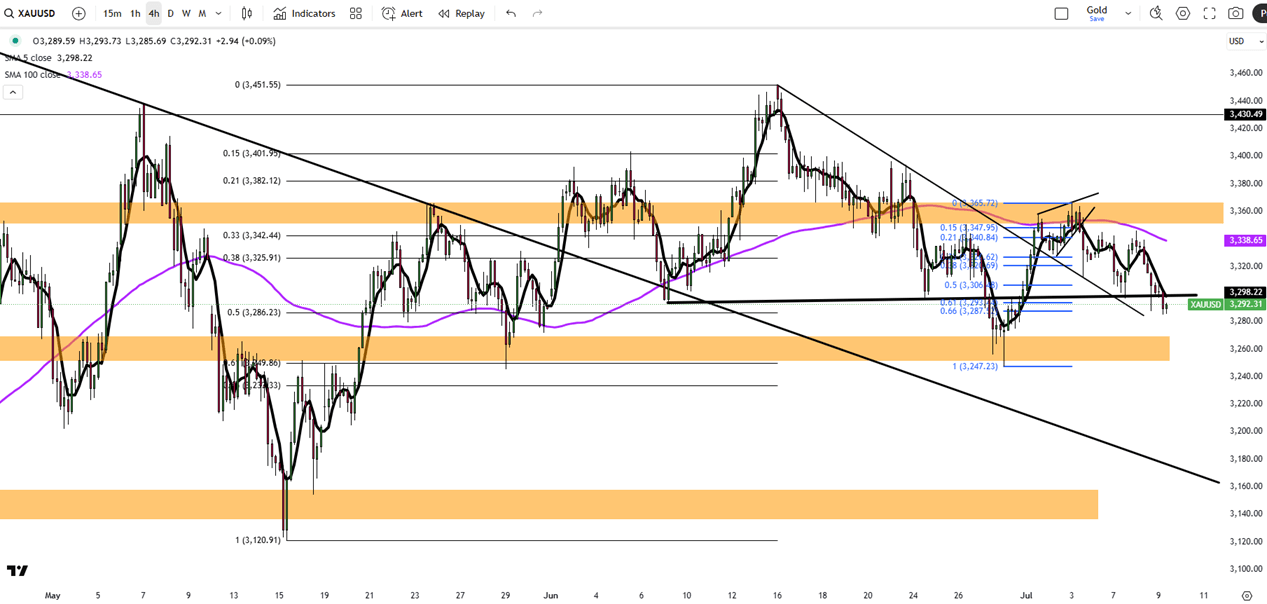Enter fullscreen mode
The width and height of the screenshot is (1267, 604).
pos(1209,13)
